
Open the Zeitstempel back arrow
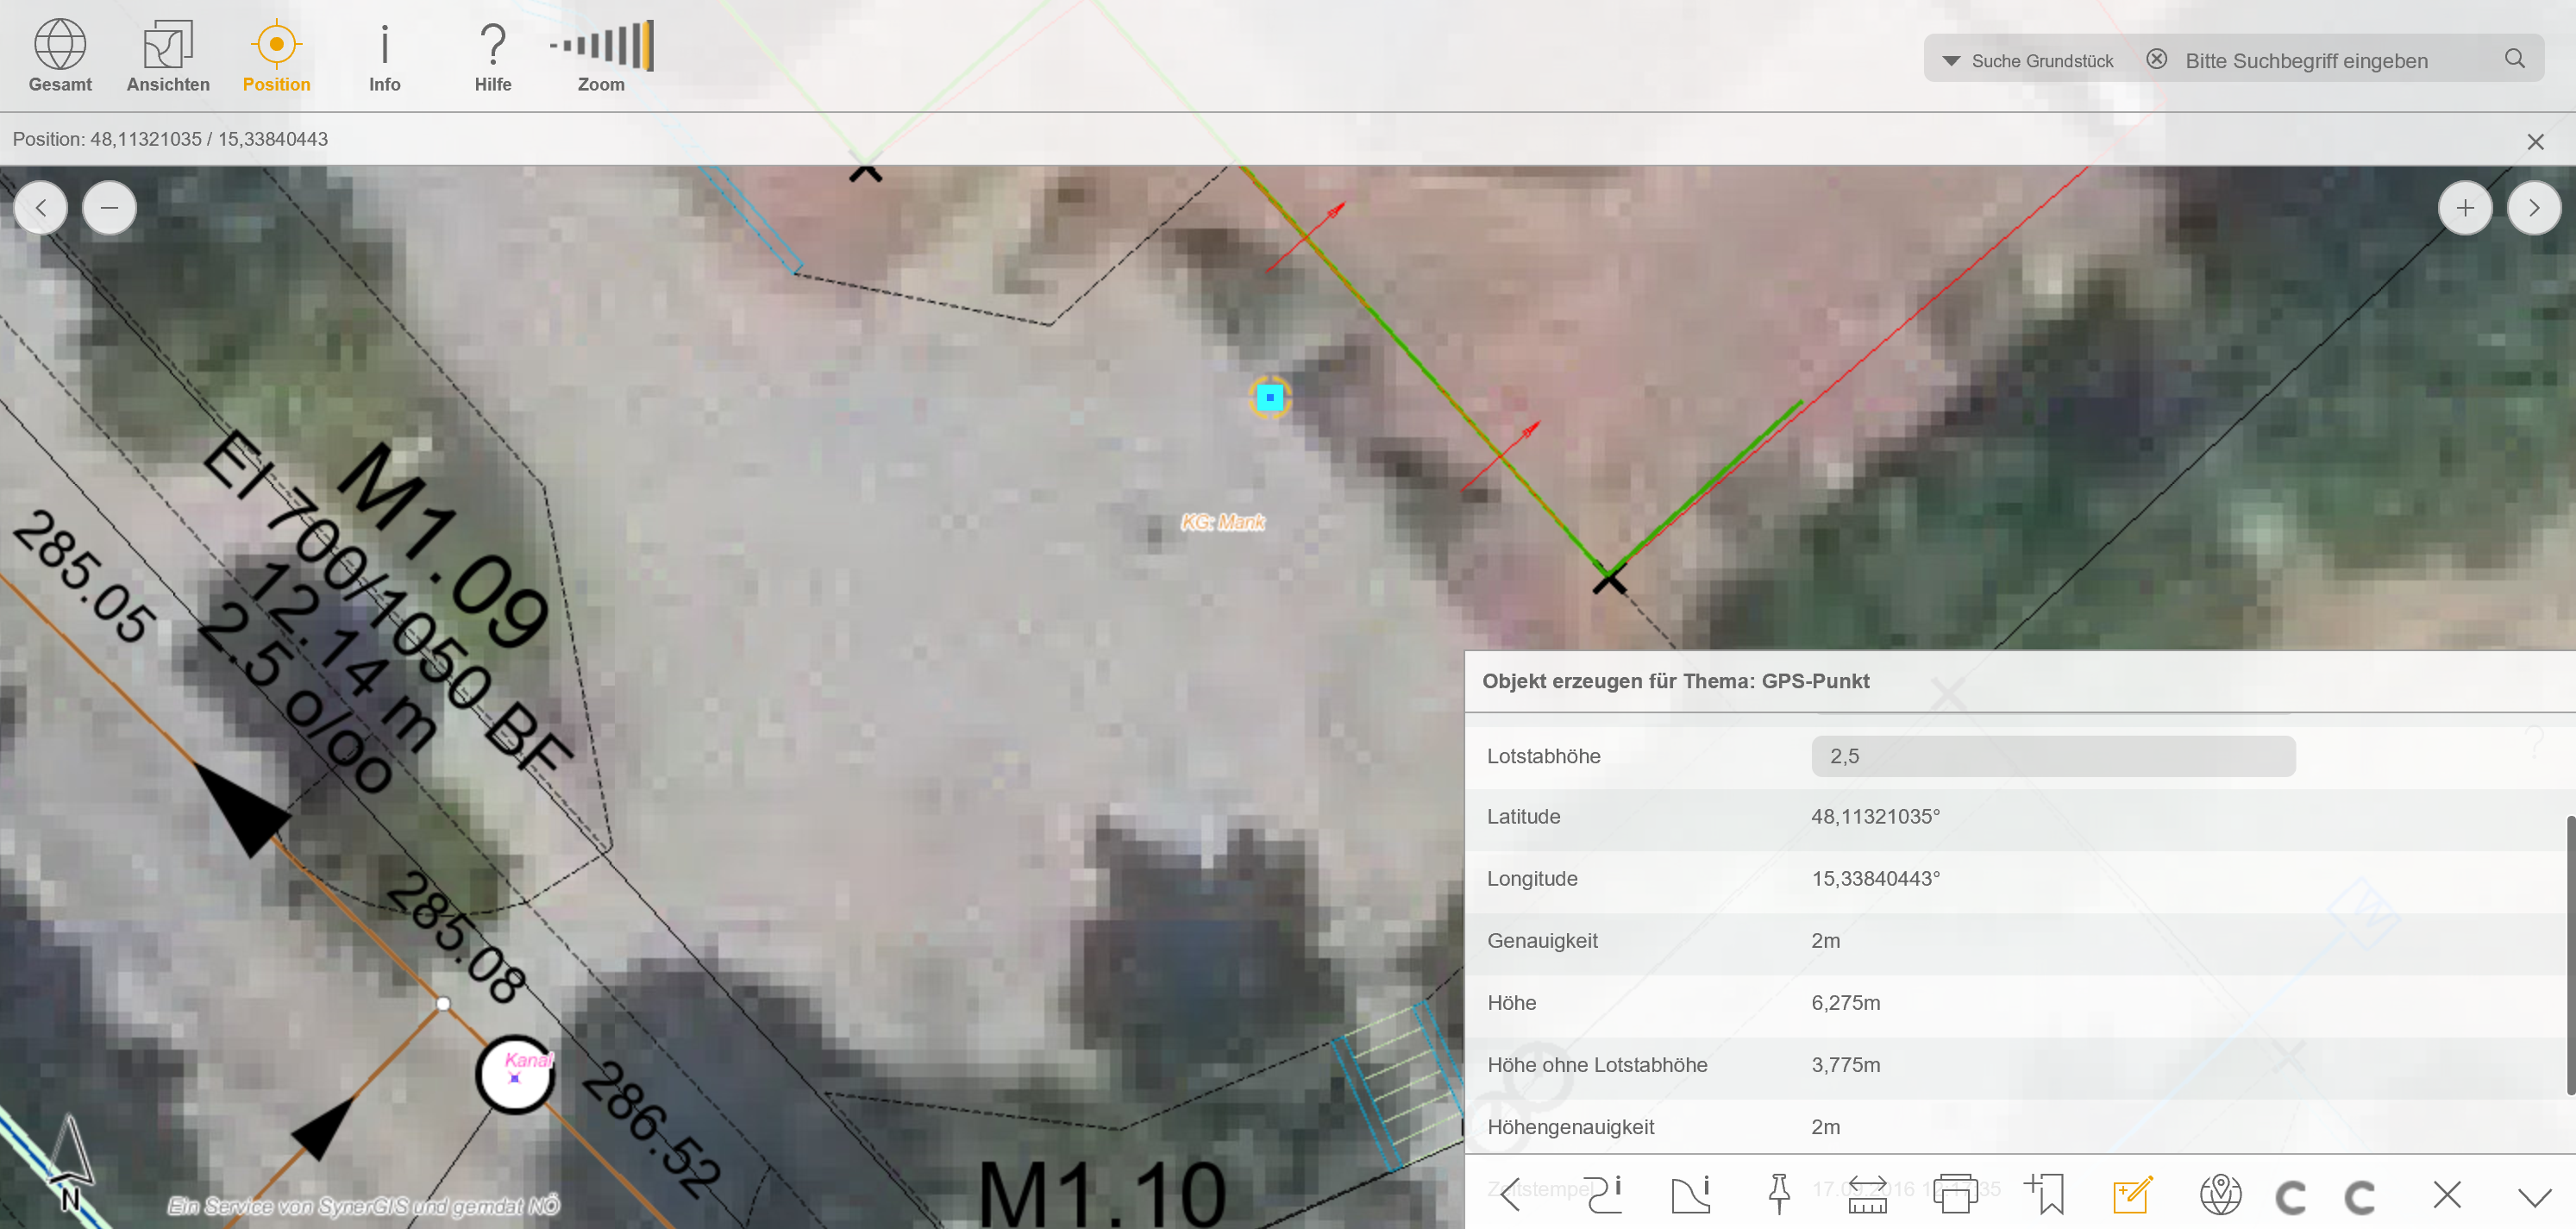(x=1510, y=1193)
